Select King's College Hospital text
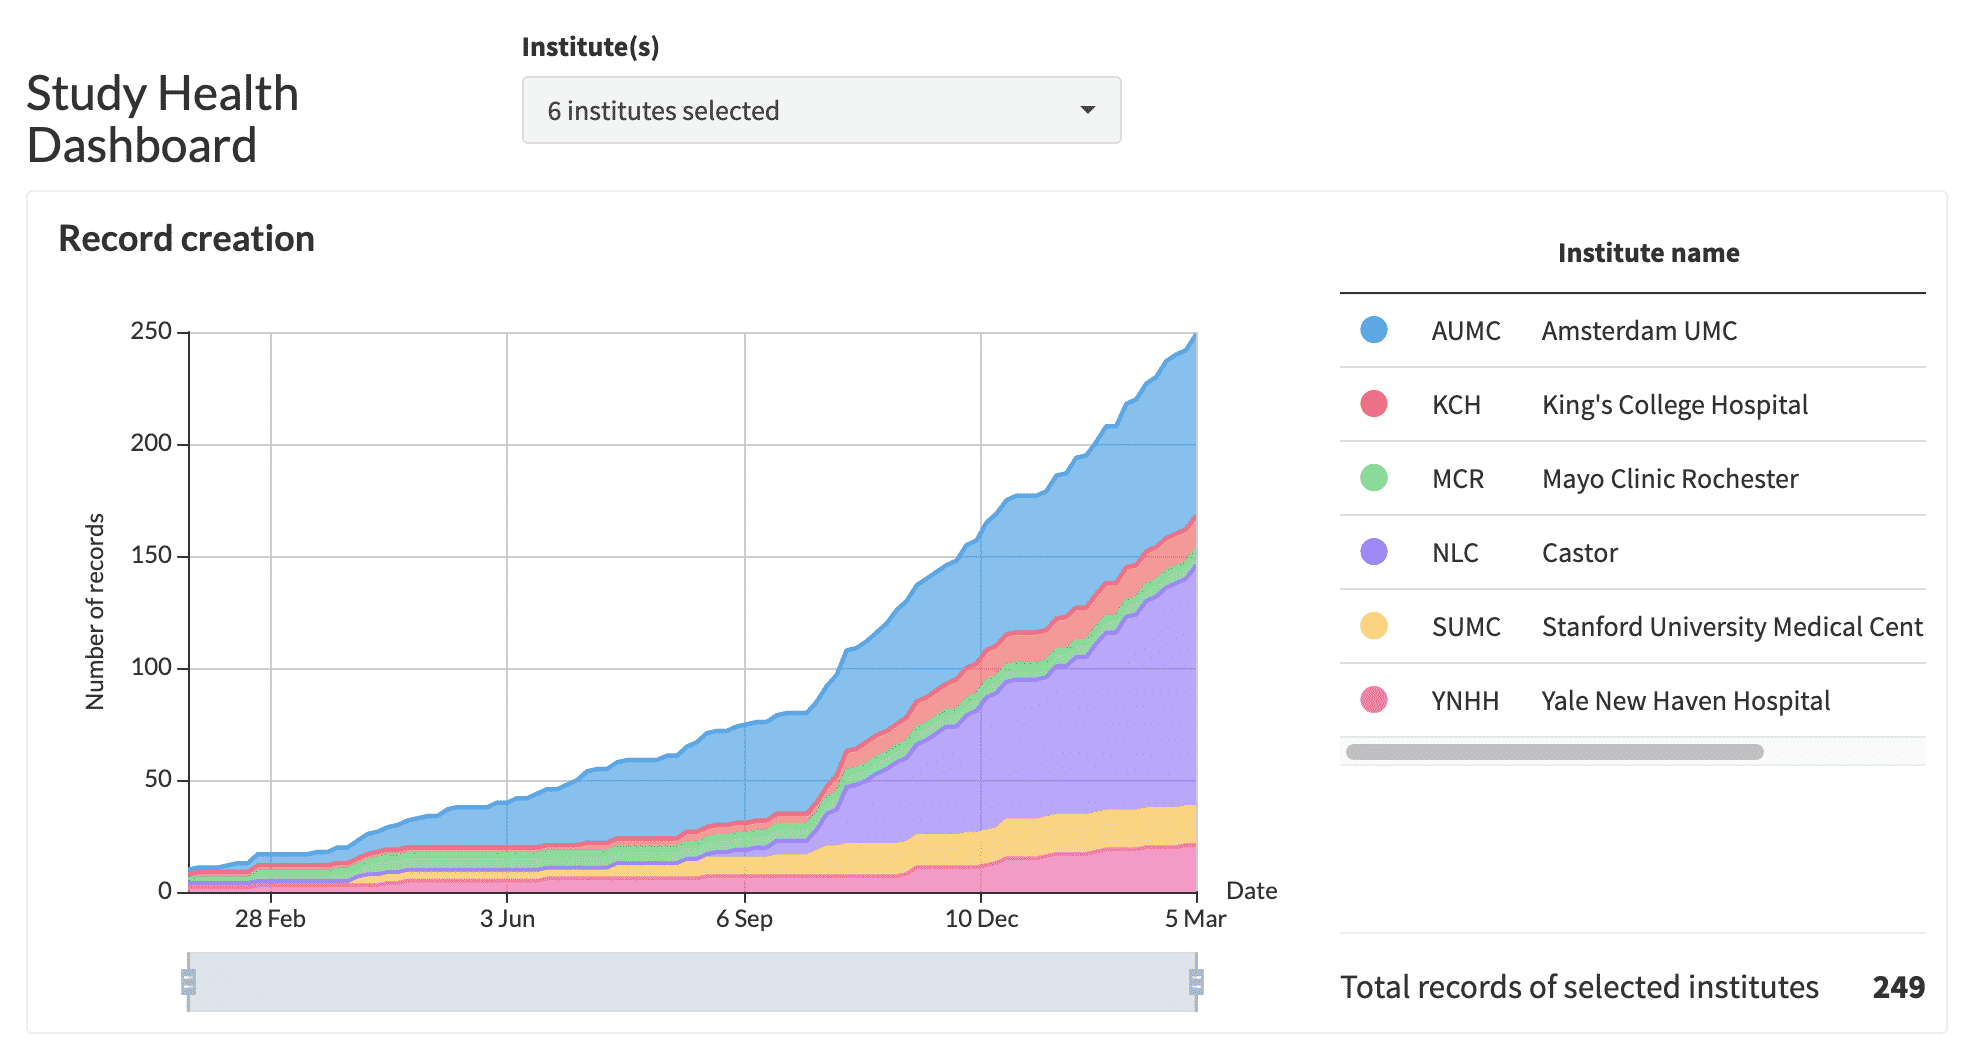The height and width of the screenshot is (1054, 1968). [1675, 405]
